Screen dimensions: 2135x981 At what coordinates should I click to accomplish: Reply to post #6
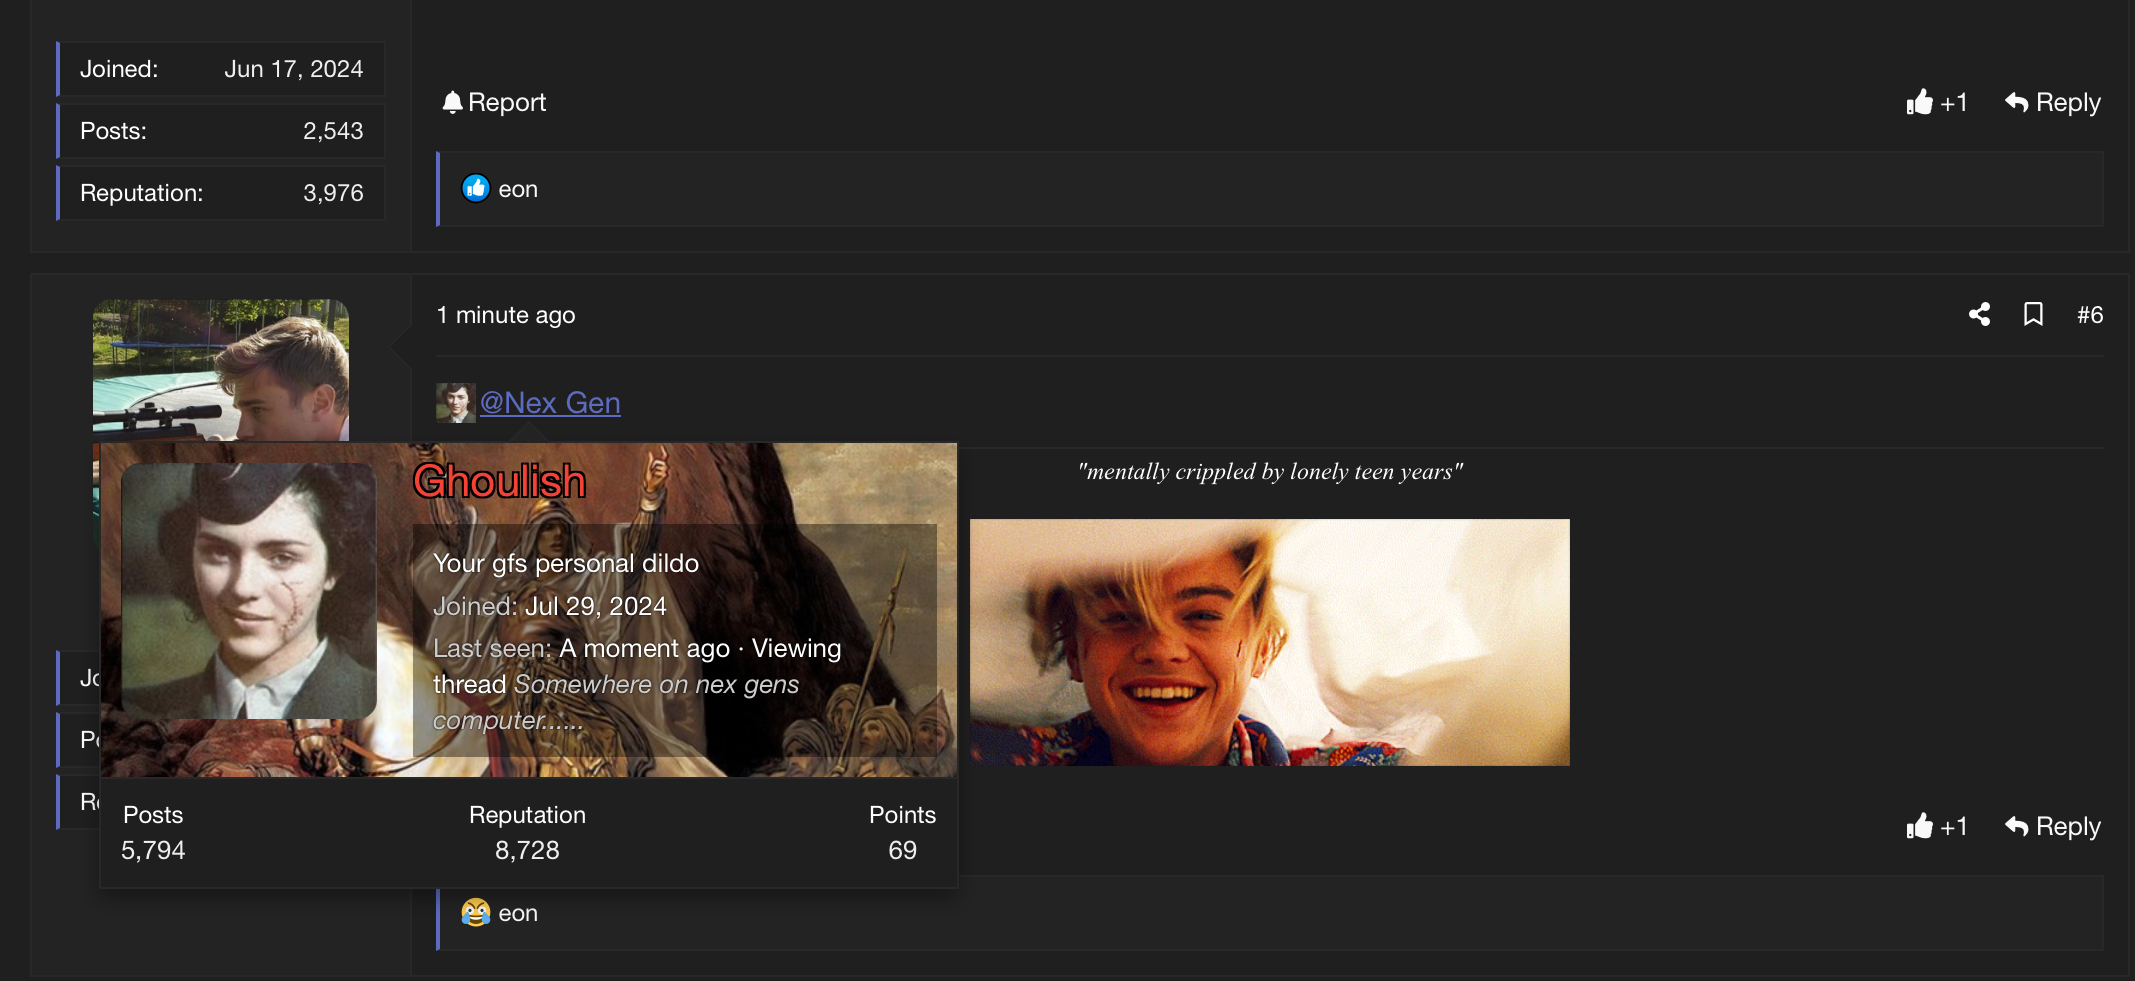point(2052,826)
